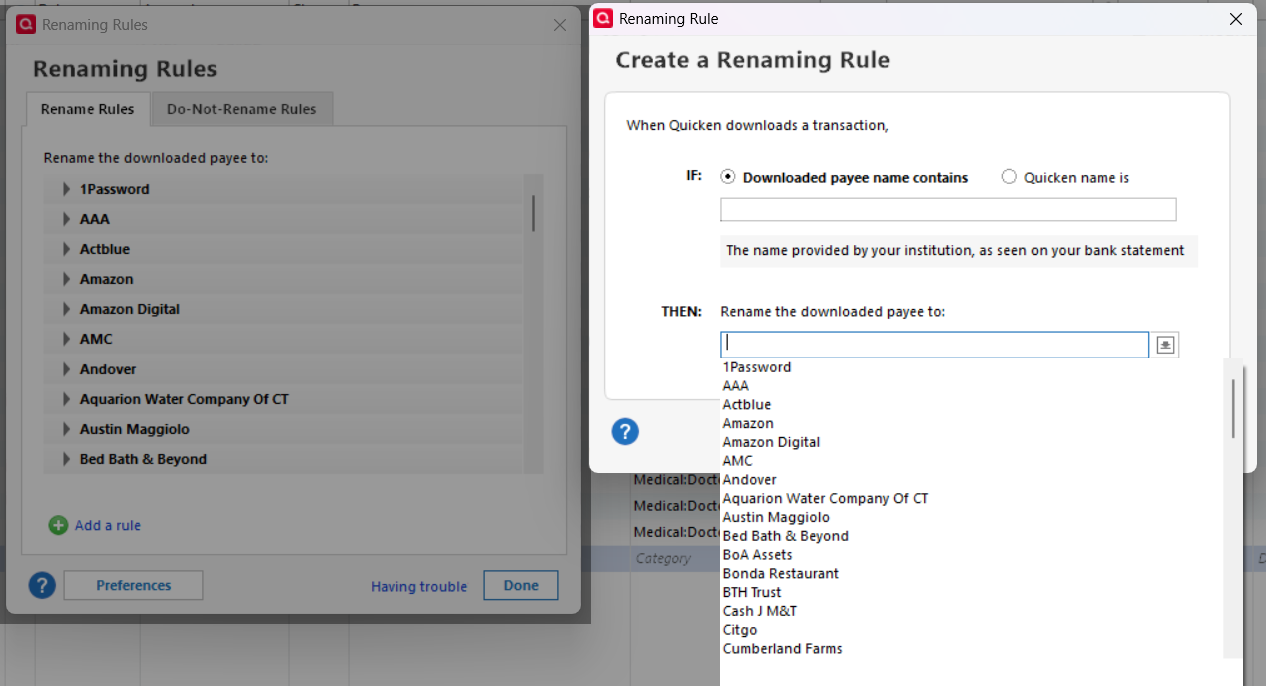
Task: Choose Cash J M&T from the dropdown list
Action: (x=760, y=611)
